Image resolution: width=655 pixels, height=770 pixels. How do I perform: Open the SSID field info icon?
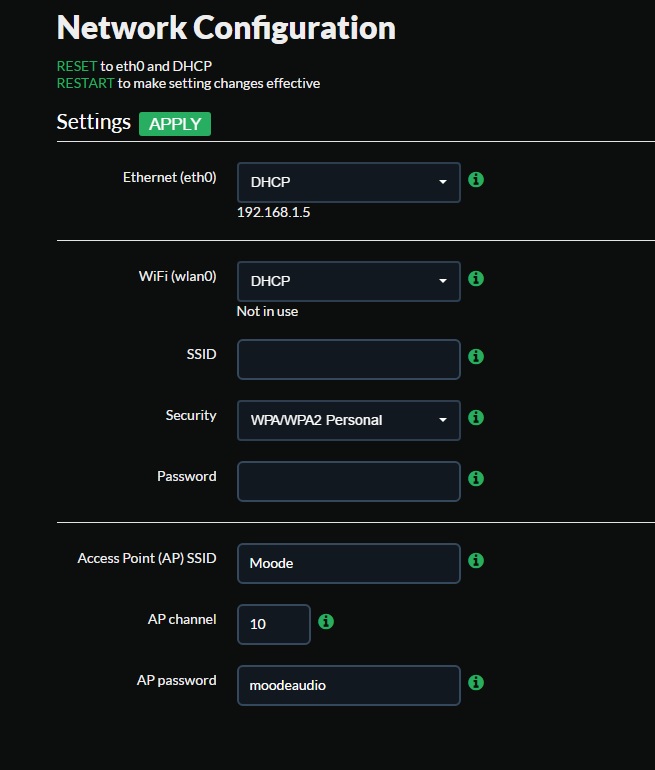click(x=476, y=356)
